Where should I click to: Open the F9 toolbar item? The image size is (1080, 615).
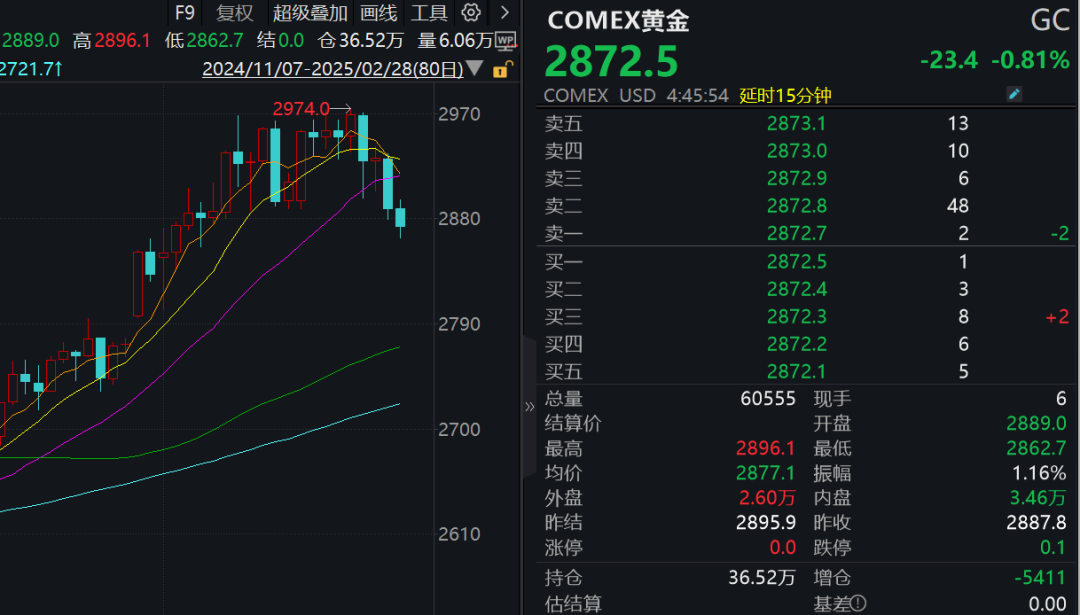pyautogui.click(x=185, y=12)
